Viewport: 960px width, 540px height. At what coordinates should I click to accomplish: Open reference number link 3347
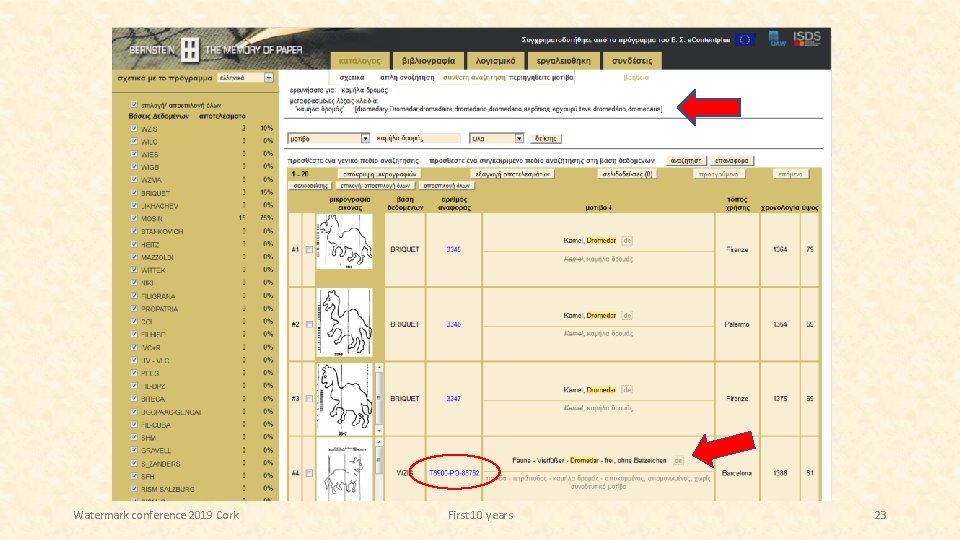[454, 399]
